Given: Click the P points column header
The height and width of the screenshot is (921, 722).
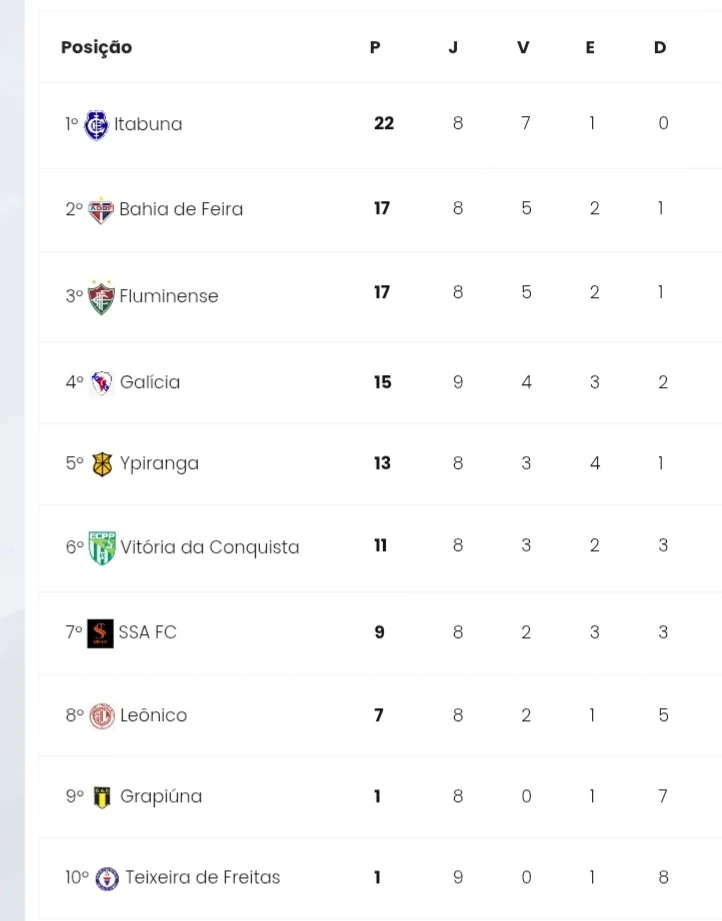Looking at the screenshot, I should pyautogui.click(x=375, y=48).
